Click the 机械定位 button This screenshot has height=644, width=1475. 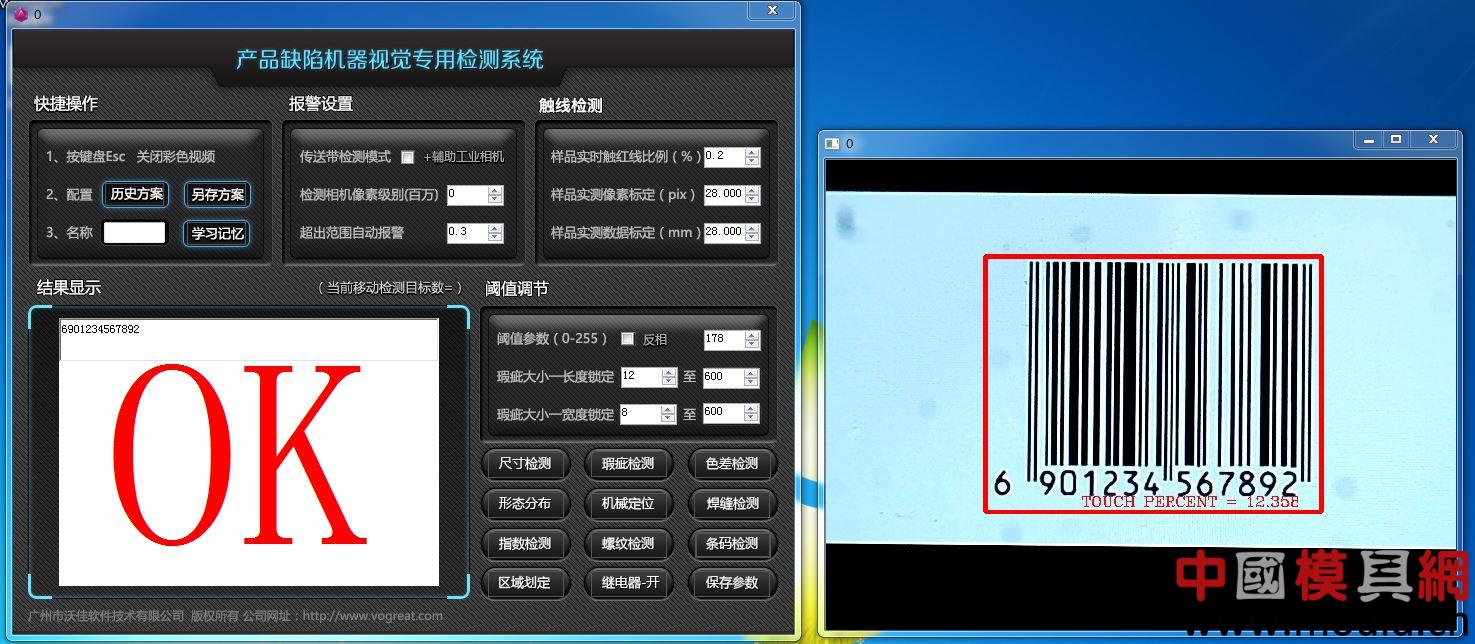tap(628, 504)
